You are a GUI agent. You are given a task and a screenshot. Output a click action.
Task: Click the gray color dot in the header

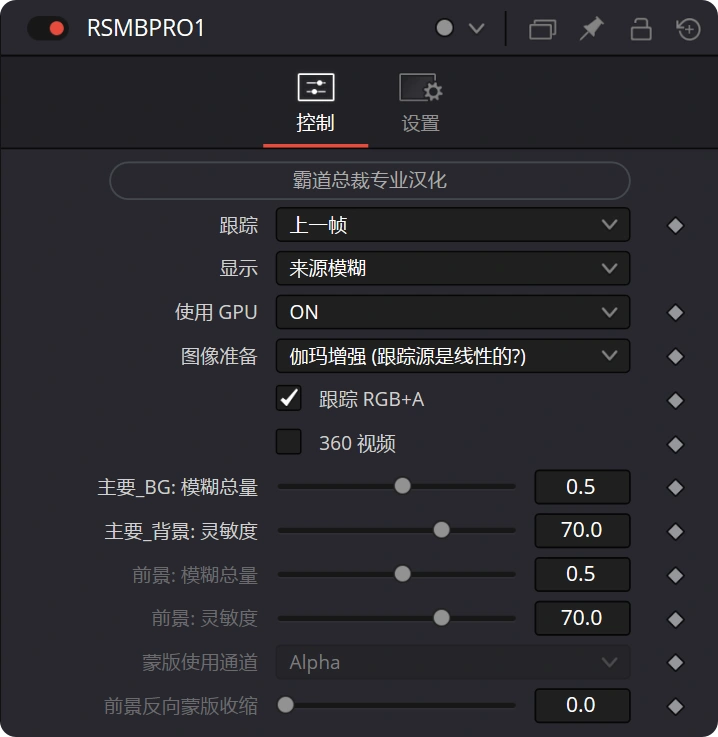(444, 28)
